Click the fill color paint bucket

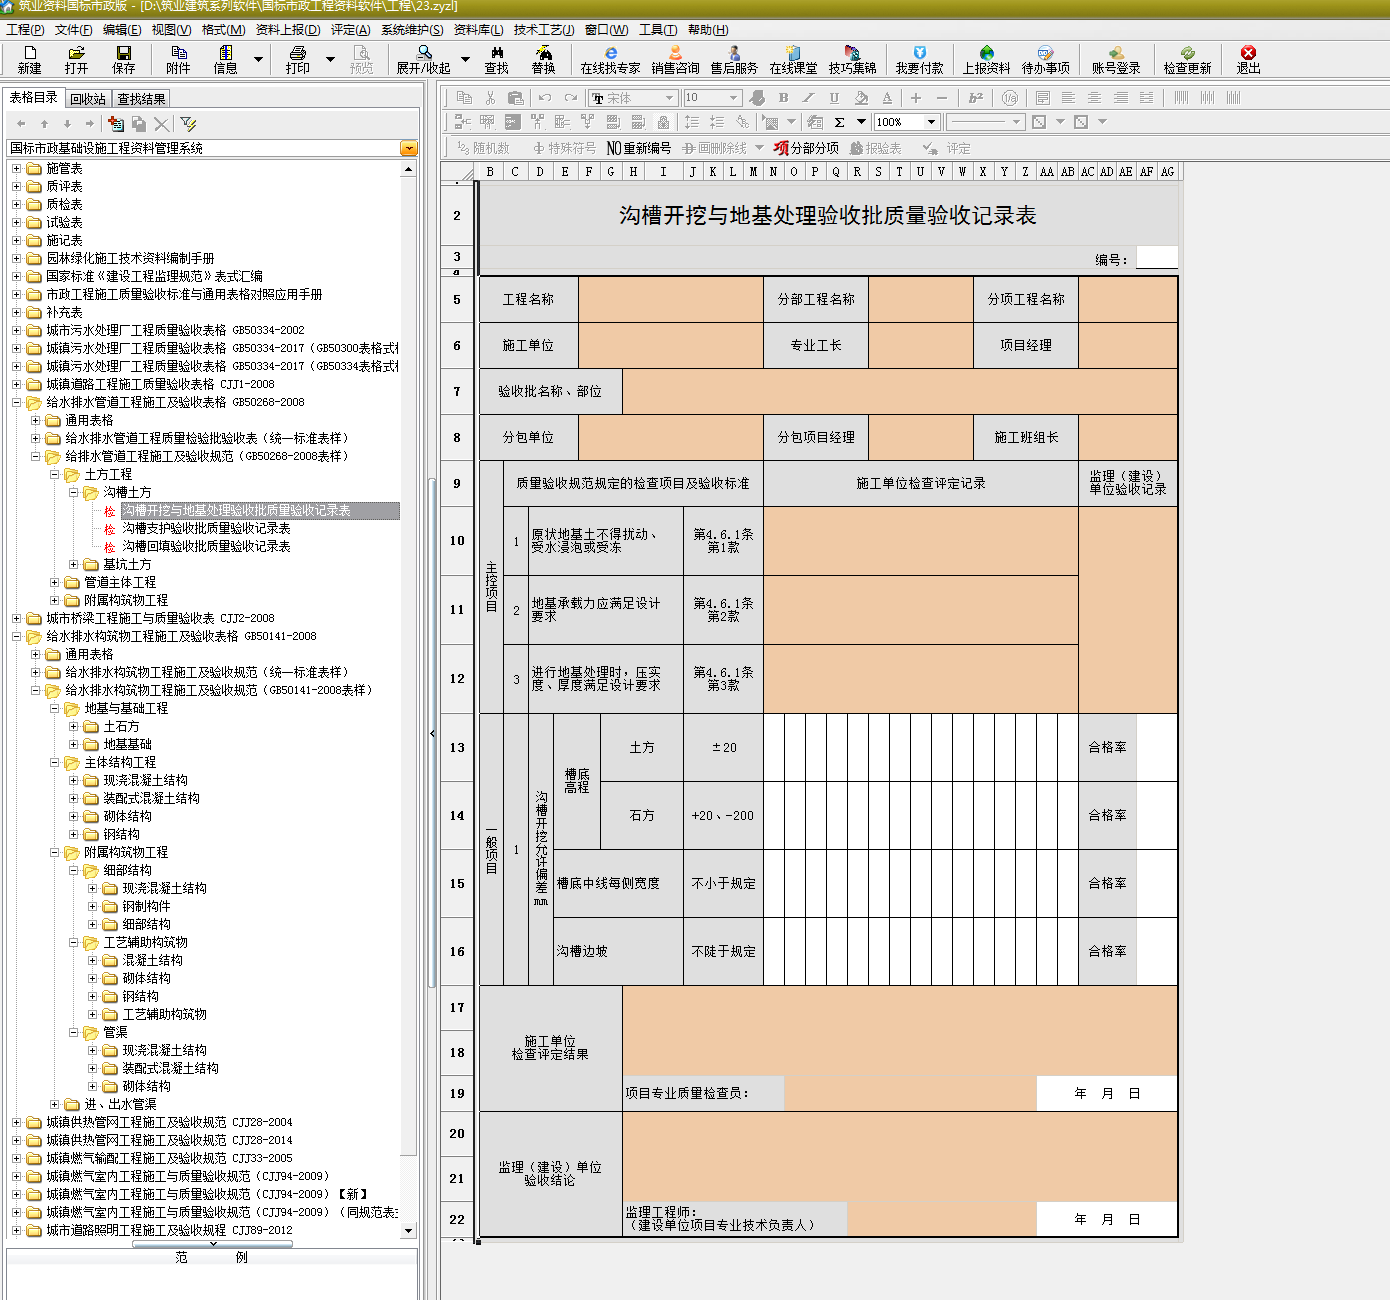[861, 98]
